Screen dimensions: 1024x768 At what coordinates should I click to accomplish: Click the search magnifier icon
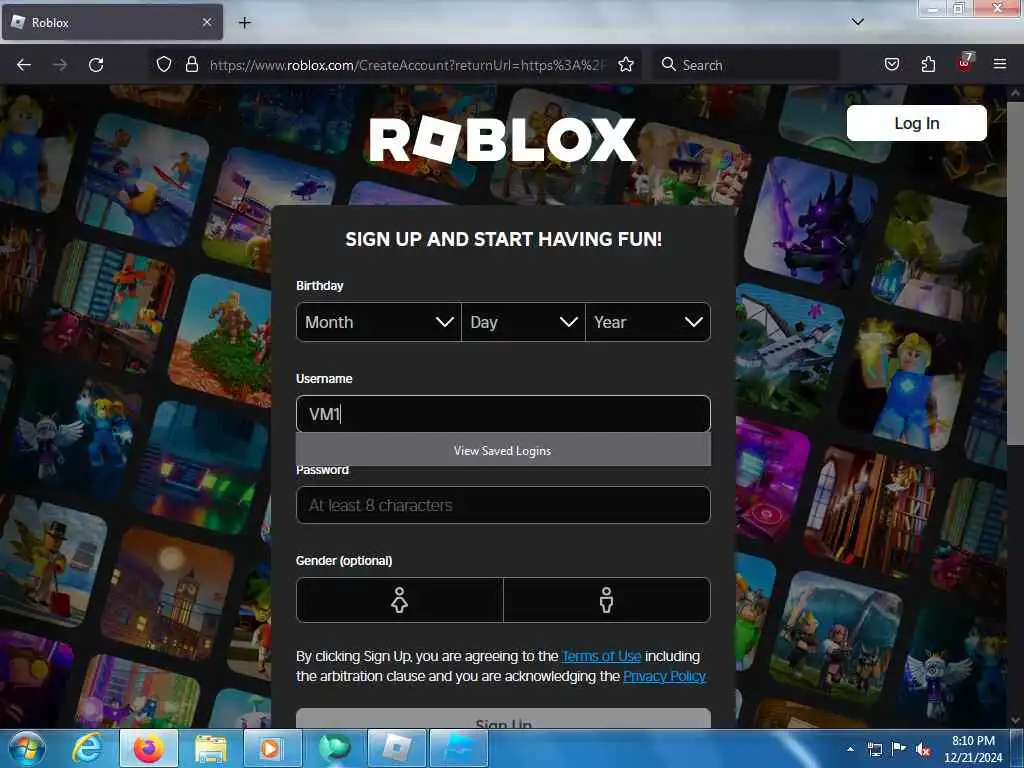tap(668, 64)
